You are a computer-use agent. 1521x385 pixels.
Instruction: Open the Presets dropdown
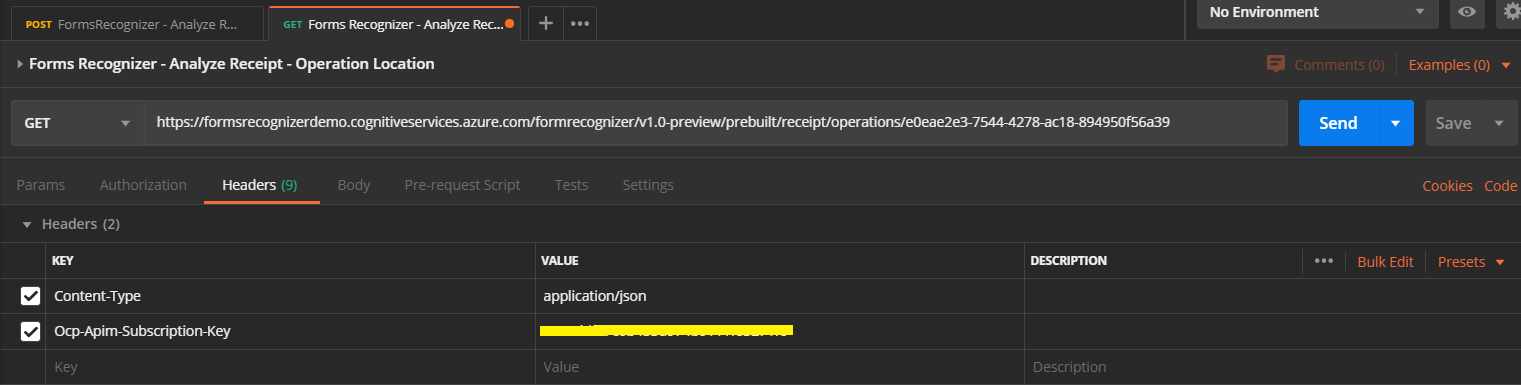point(1471,262)
